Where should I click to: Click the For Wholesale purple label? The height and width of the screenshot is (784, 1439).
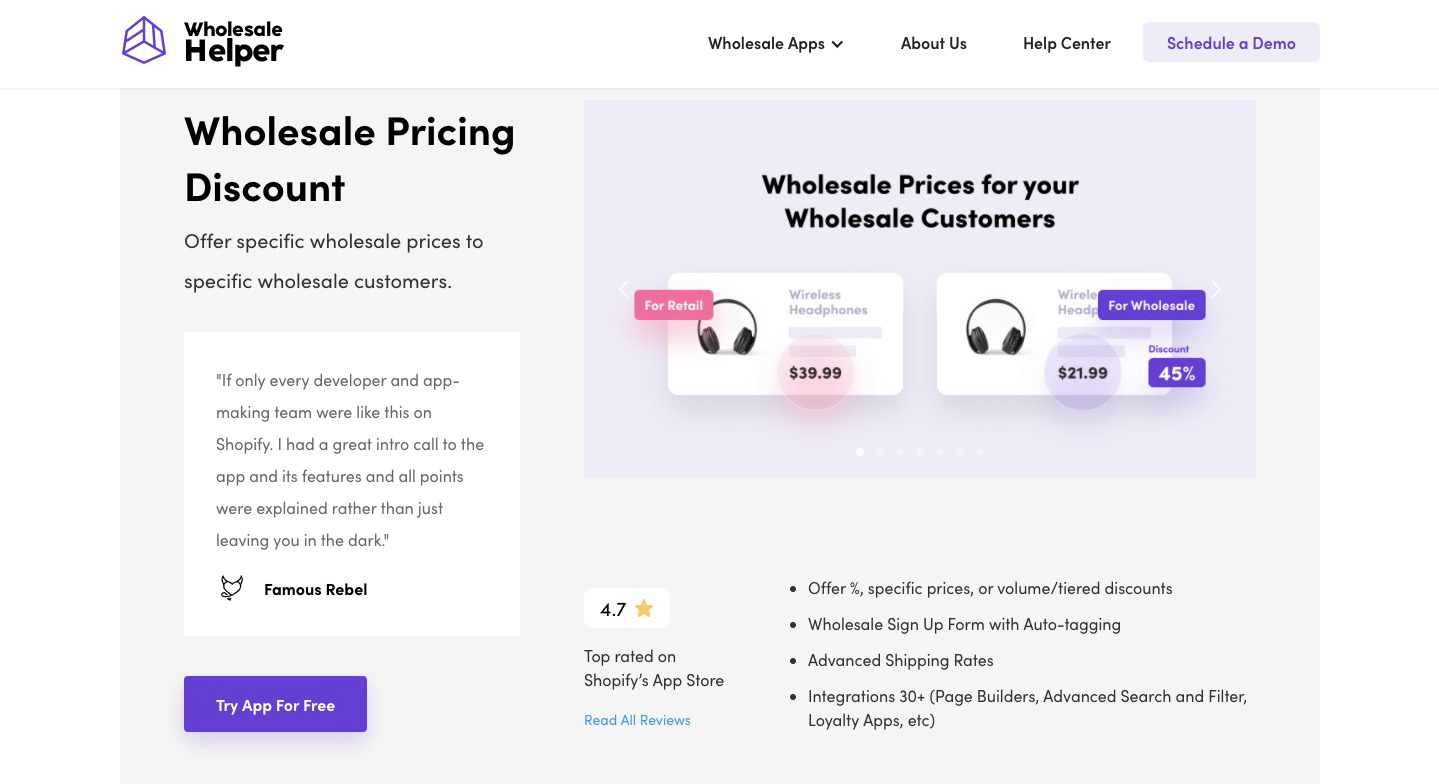[1151, 305]
